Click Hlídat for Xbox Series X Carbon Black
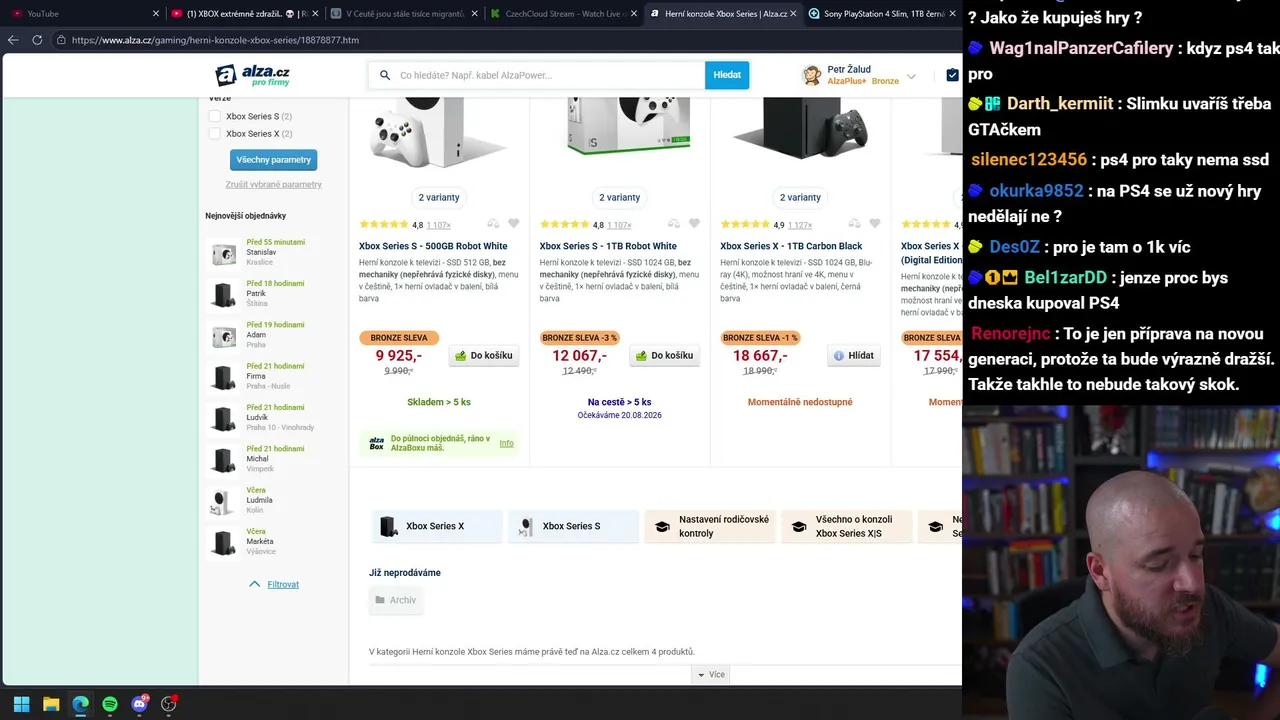 854,355
